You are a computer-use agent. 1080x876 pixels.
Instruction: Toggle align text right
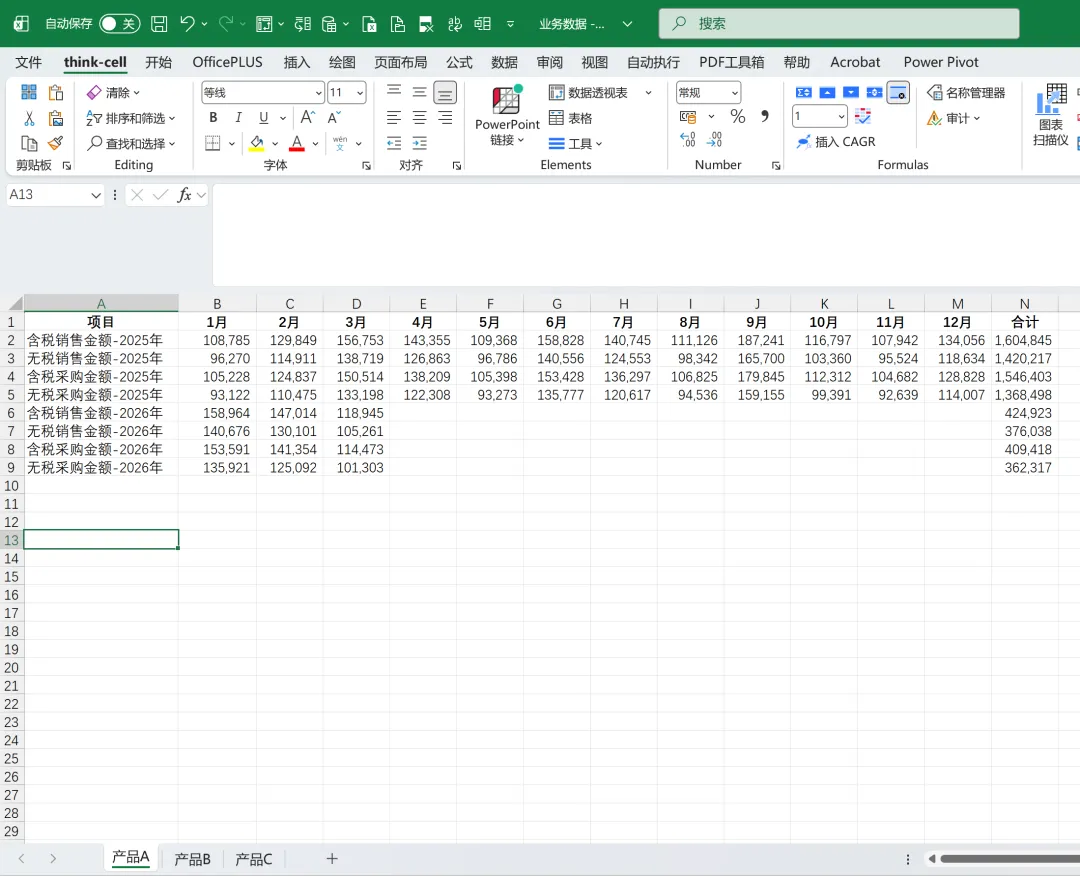tap(445, 118)
